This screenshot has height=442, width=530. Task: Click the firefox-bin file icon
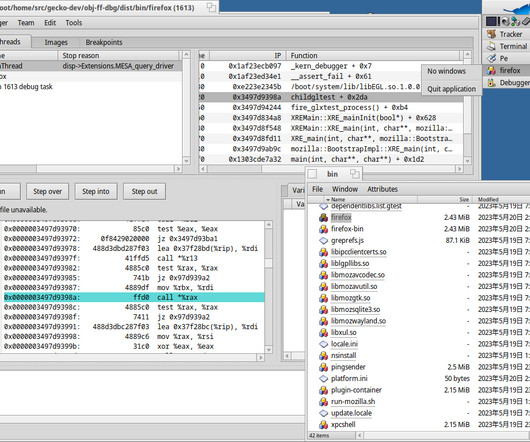pyautogui.click(x=323, y=229)
